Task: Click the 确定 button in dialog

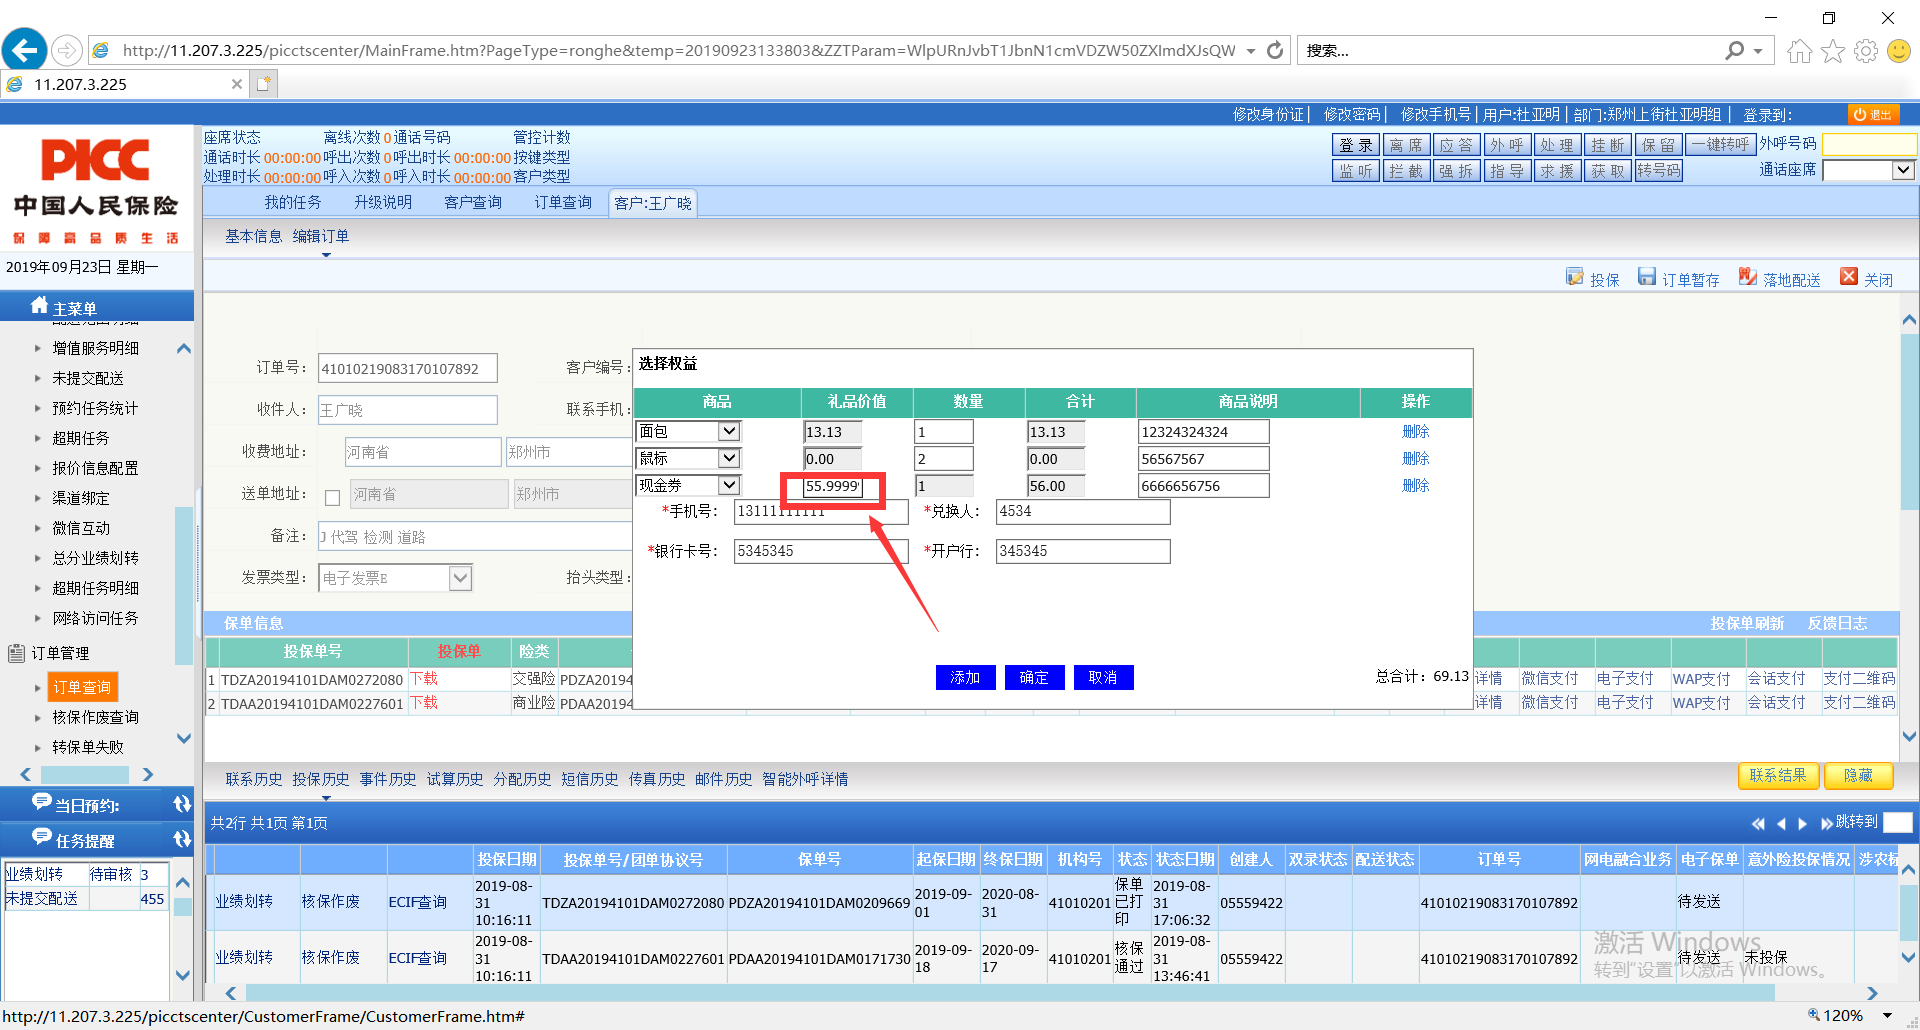Action: (x=1034, y=678)
